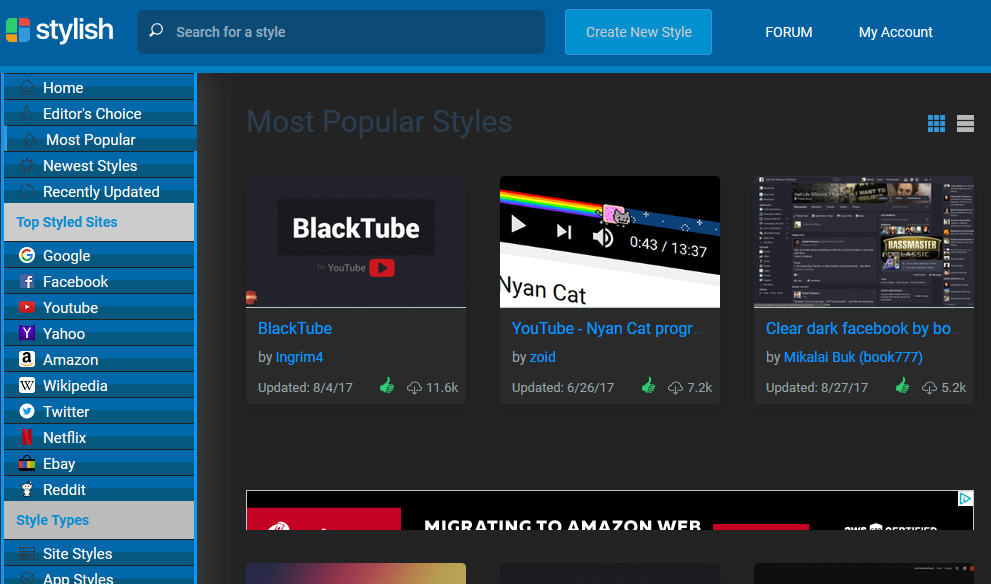991x584 pixels.
Task: Click the Migrating to Amazon Web banner ad
Action: click(610, 510)
